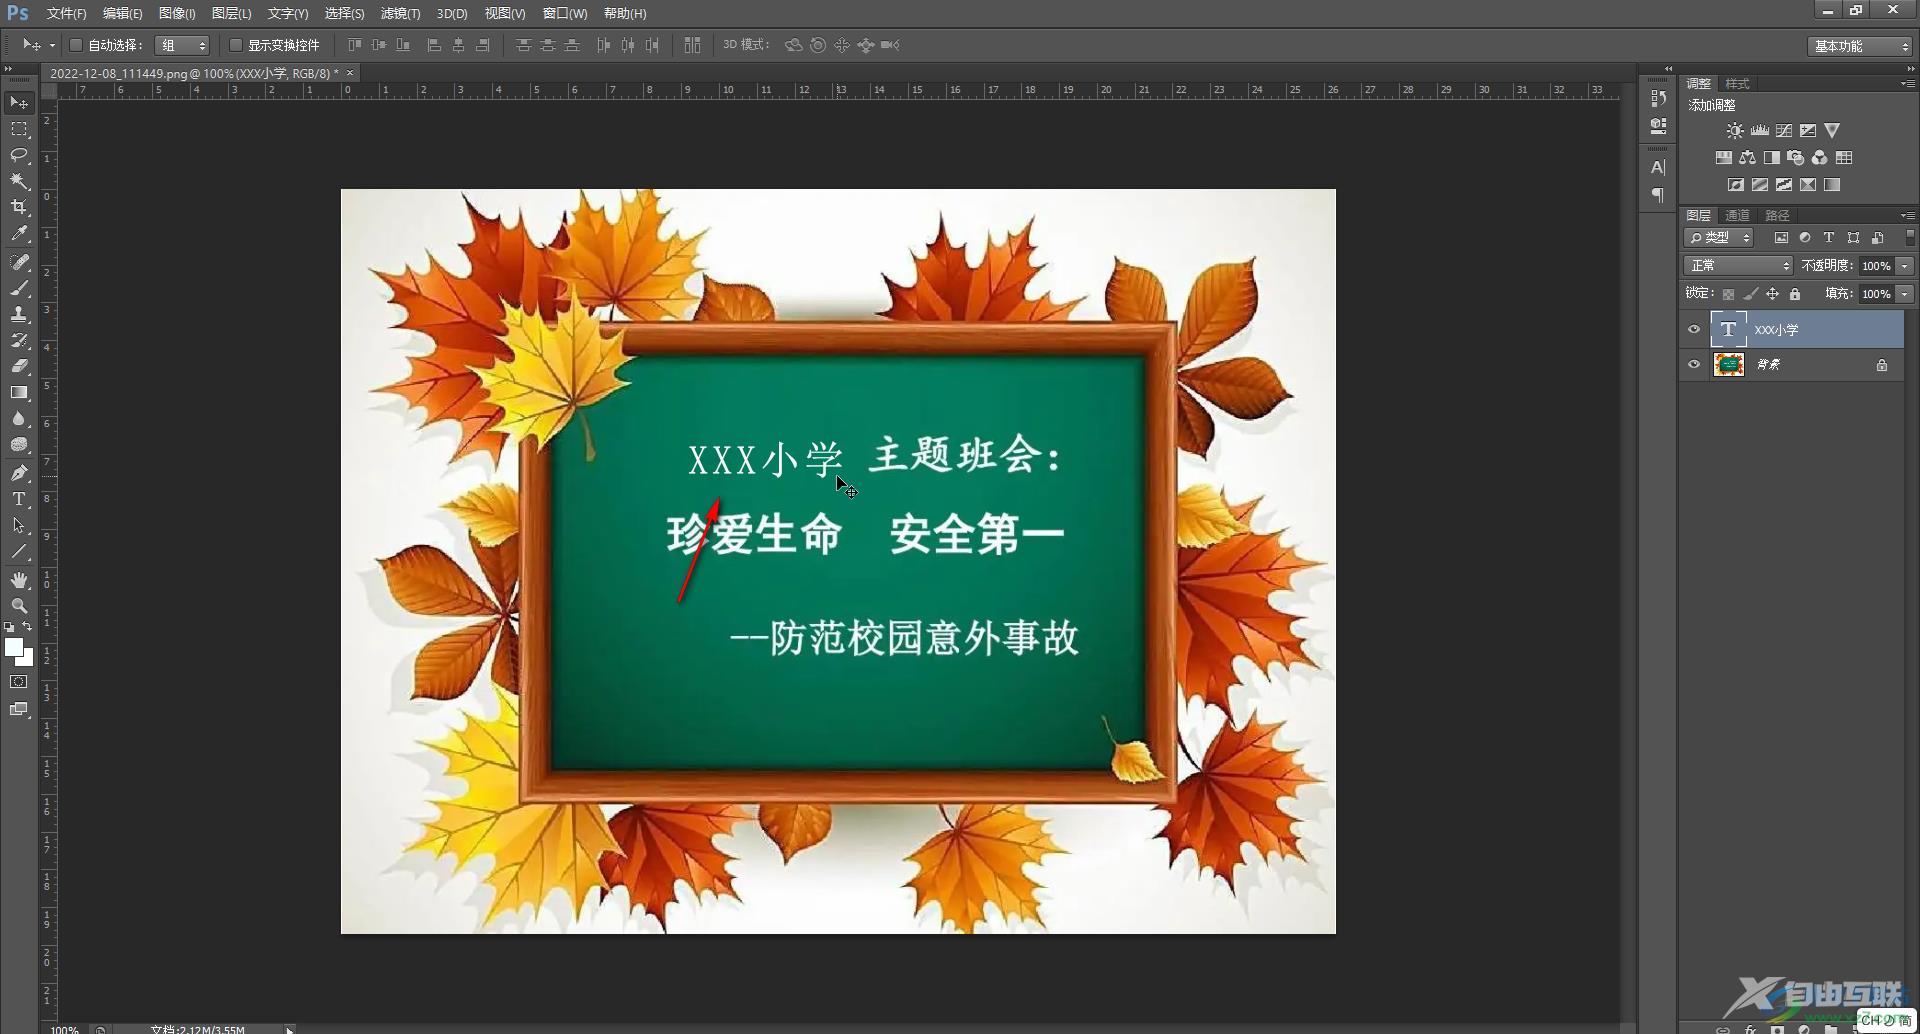Open the Layers panel flyout menu

(1907, 215)
